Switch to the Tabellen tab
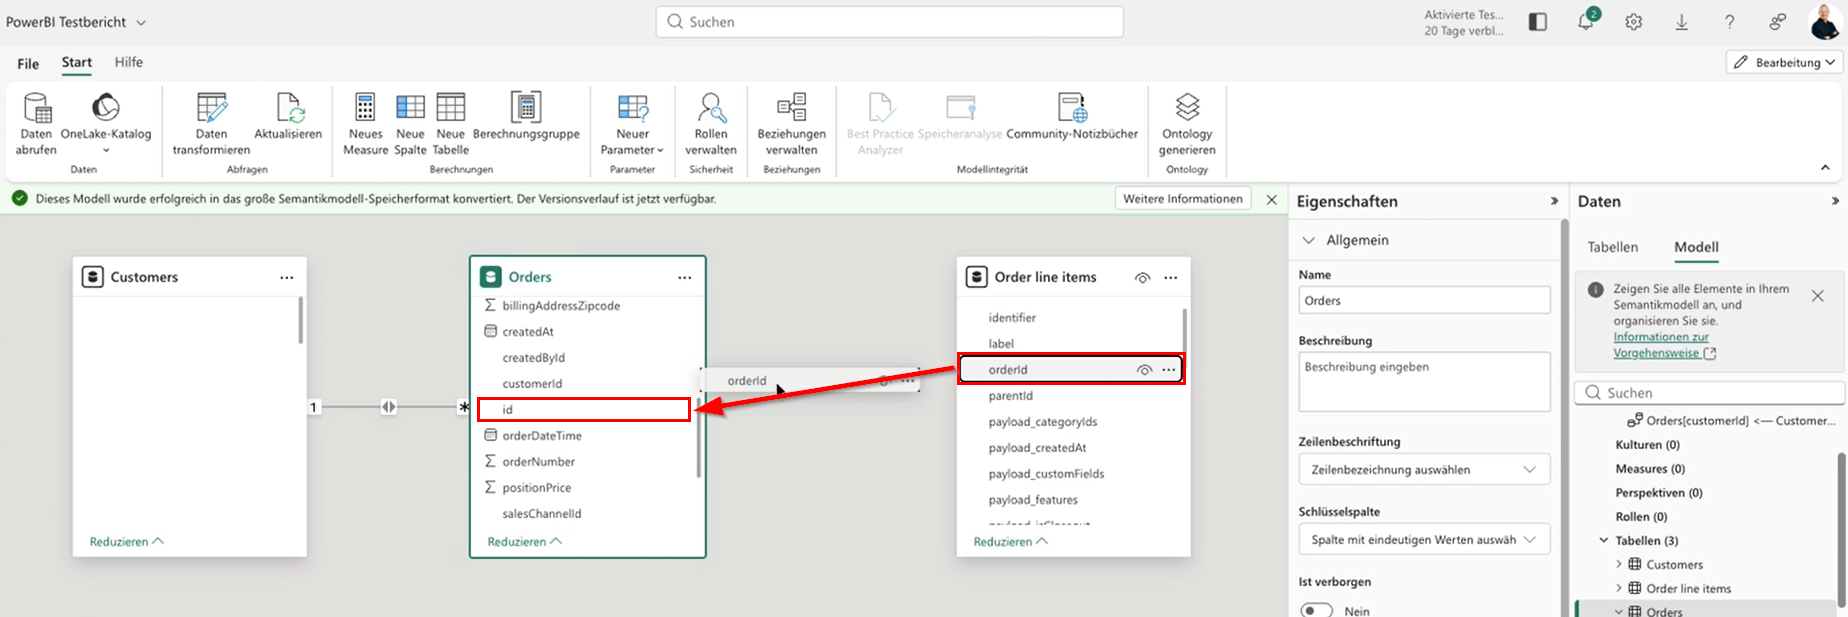Screen dimensions: 1848x617 click(x=1613, y=247)
